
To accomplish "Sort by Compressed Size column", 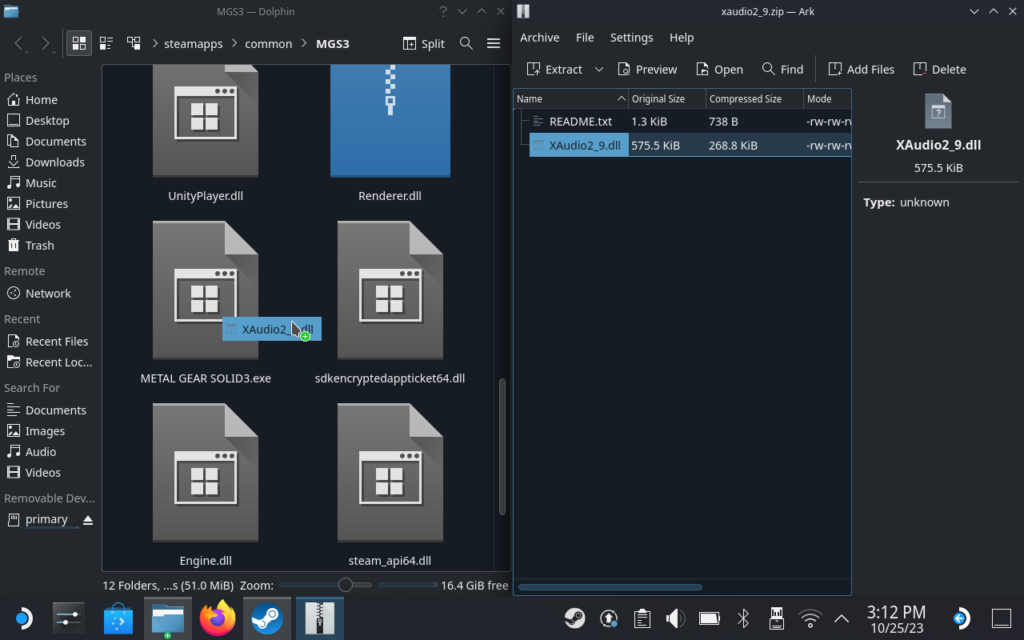I will pos(754,99).
